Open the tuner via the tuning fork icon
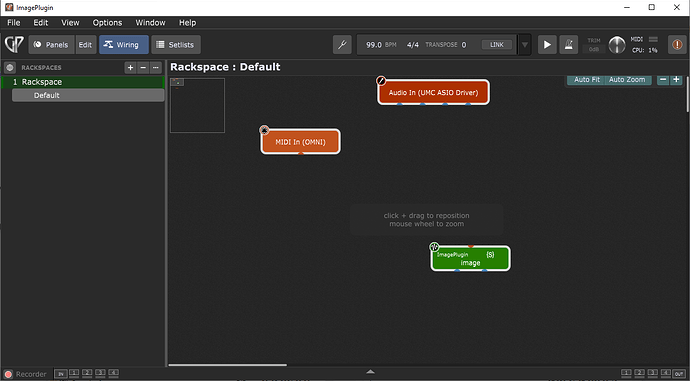Viewport: 690px width, 381px height. (342, 44)
